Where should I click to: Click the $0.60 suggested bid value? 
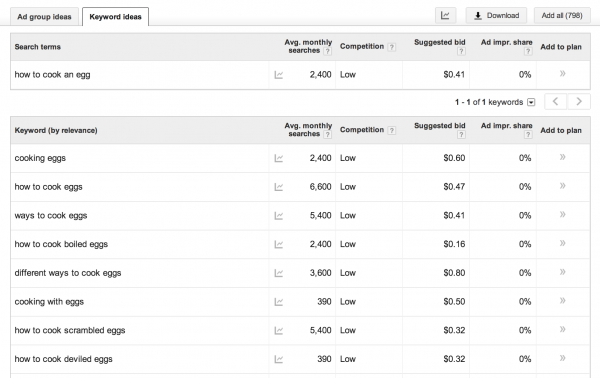click(454, 158)
